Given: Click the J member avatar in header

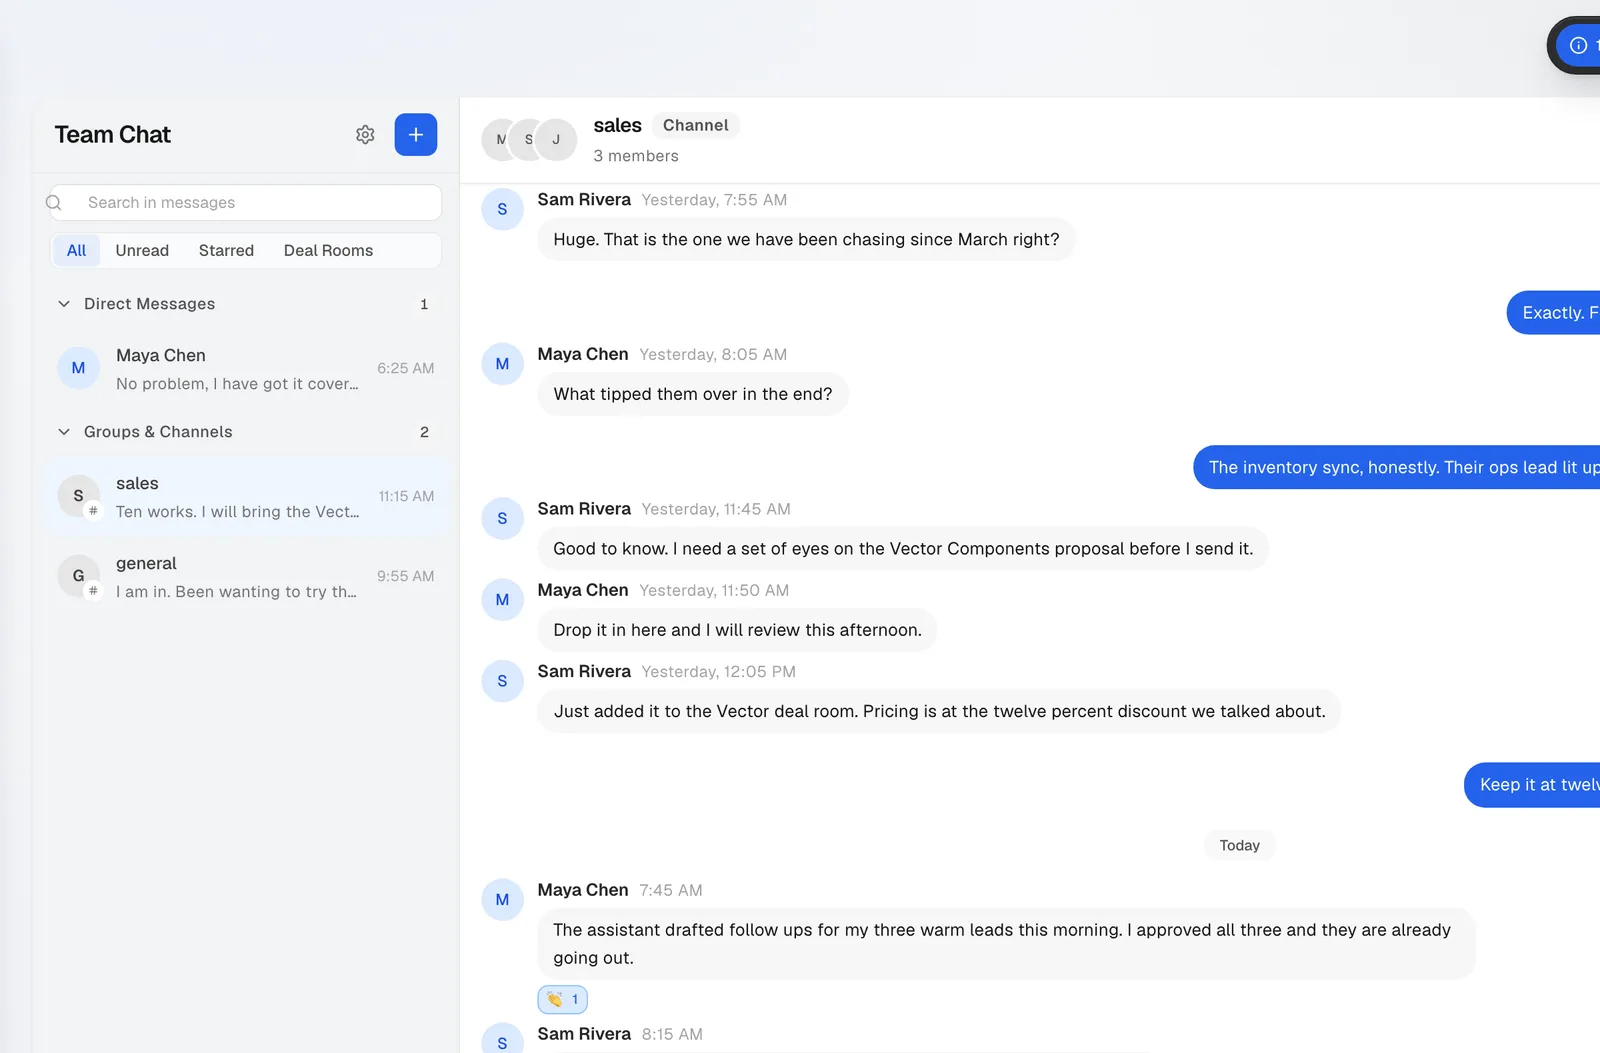Looking at the screenshot, I should (x=556, y=140).
